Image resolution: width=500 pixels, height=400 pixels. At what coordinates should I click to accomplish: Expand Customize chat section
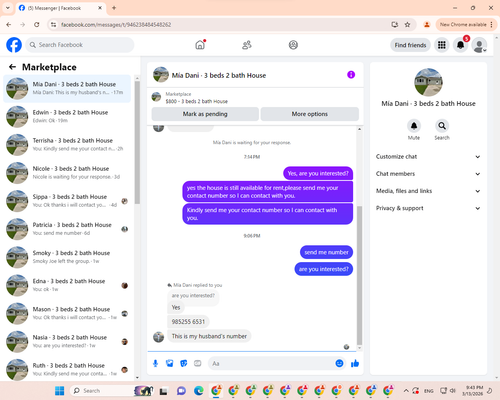coord(428,157)
